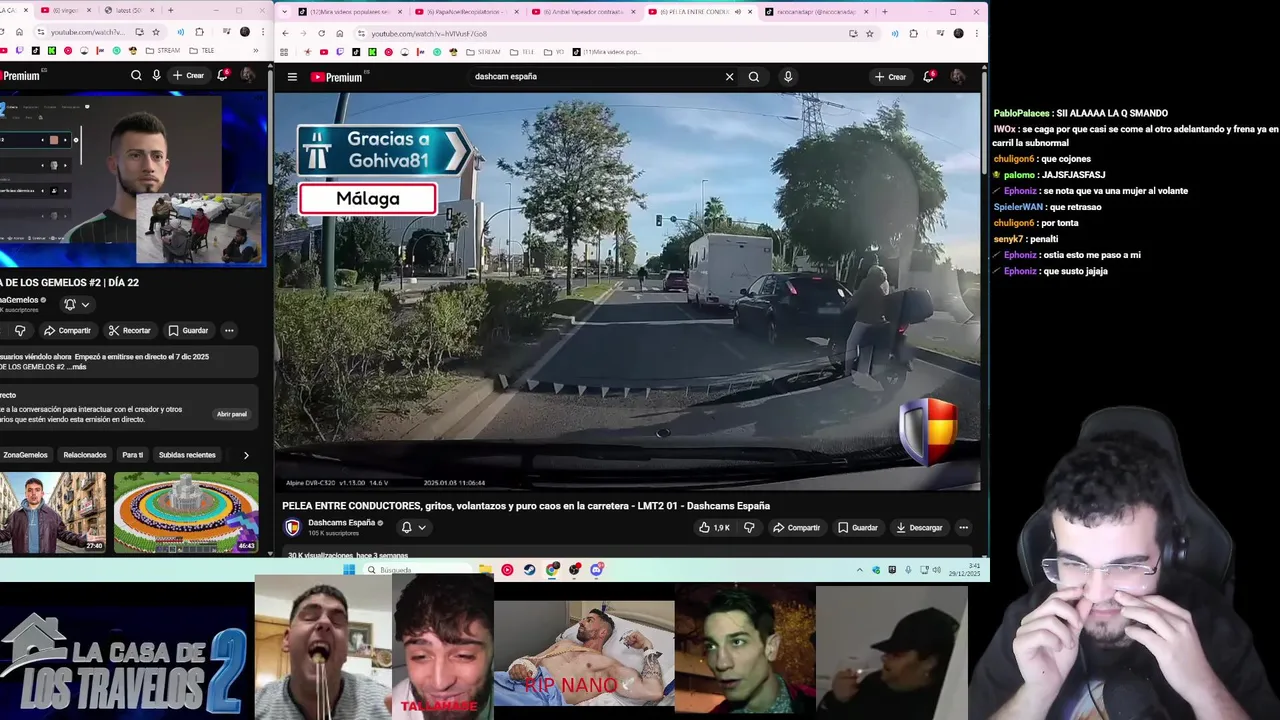Open Discord from the taskbar

(x=597, y=570)
